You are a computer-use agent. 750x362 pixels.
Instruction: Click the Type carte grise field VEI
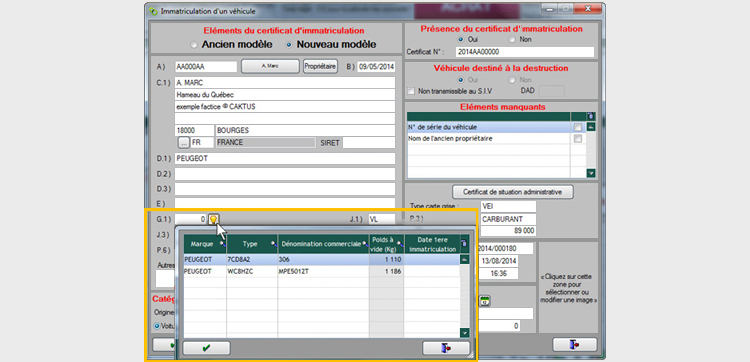coord(508,207)
